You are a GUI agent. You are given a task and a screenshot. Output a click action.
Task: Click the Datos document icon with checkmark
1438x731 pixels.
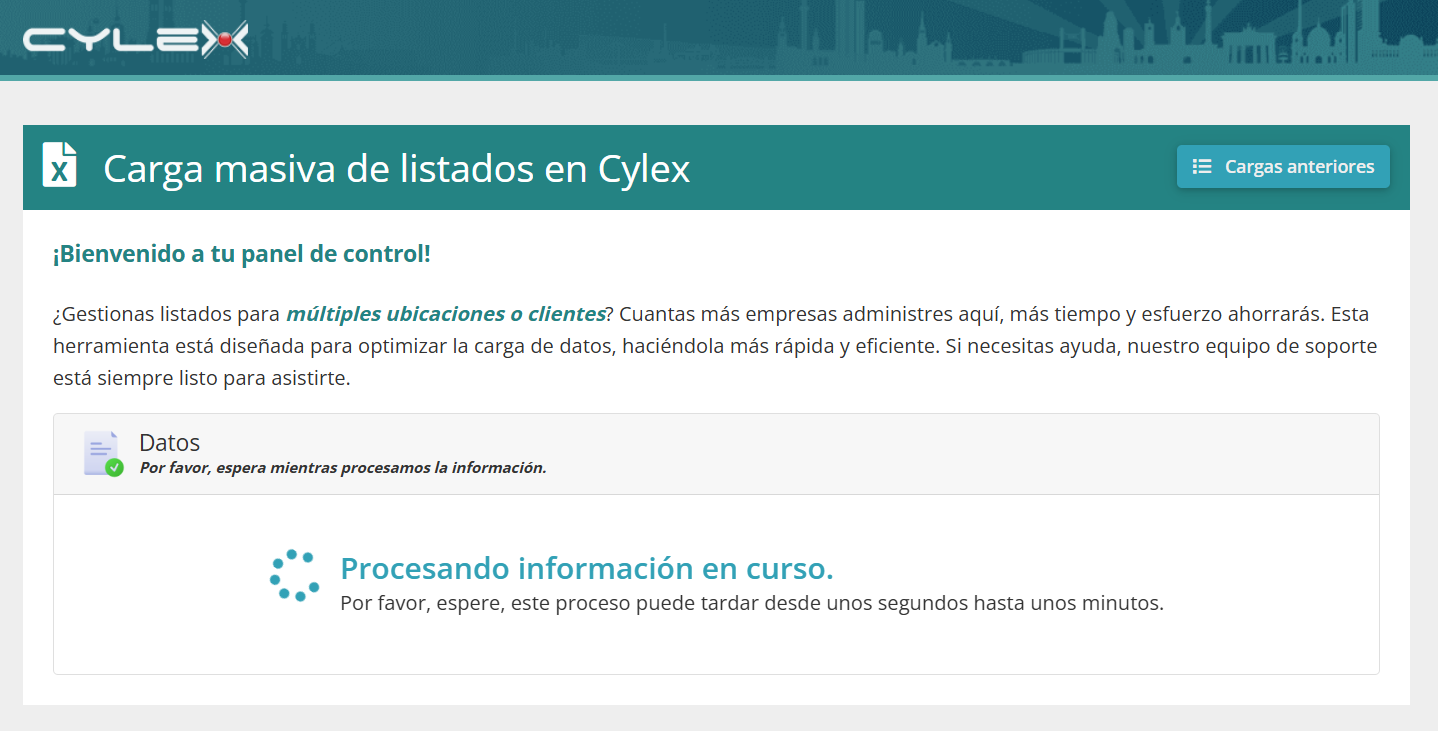(103, 454)
